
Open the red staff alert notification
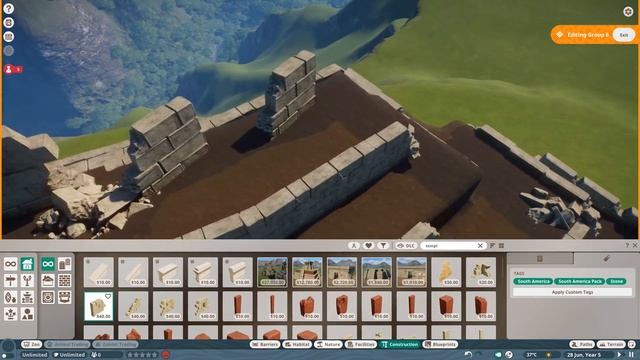pos(13,69)
